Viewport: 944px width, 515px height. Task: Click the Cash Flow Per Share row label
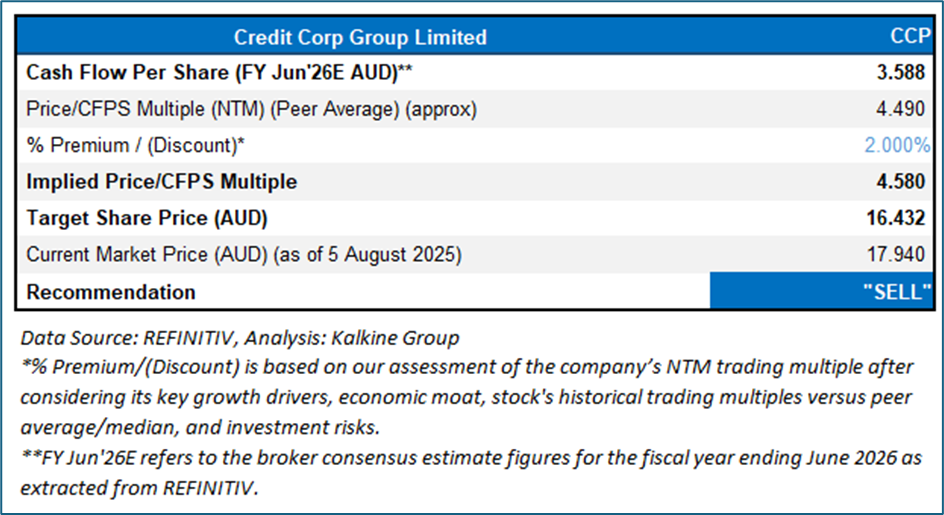[219, 73]
